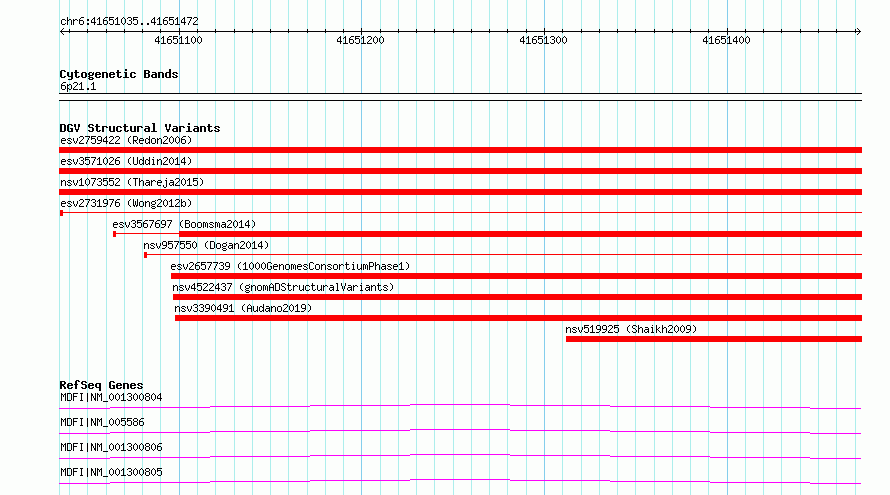This screenshot has width=890, height=495.
Task: Click the MDFI|NM_005586 gene label
Action: point(102,422)
